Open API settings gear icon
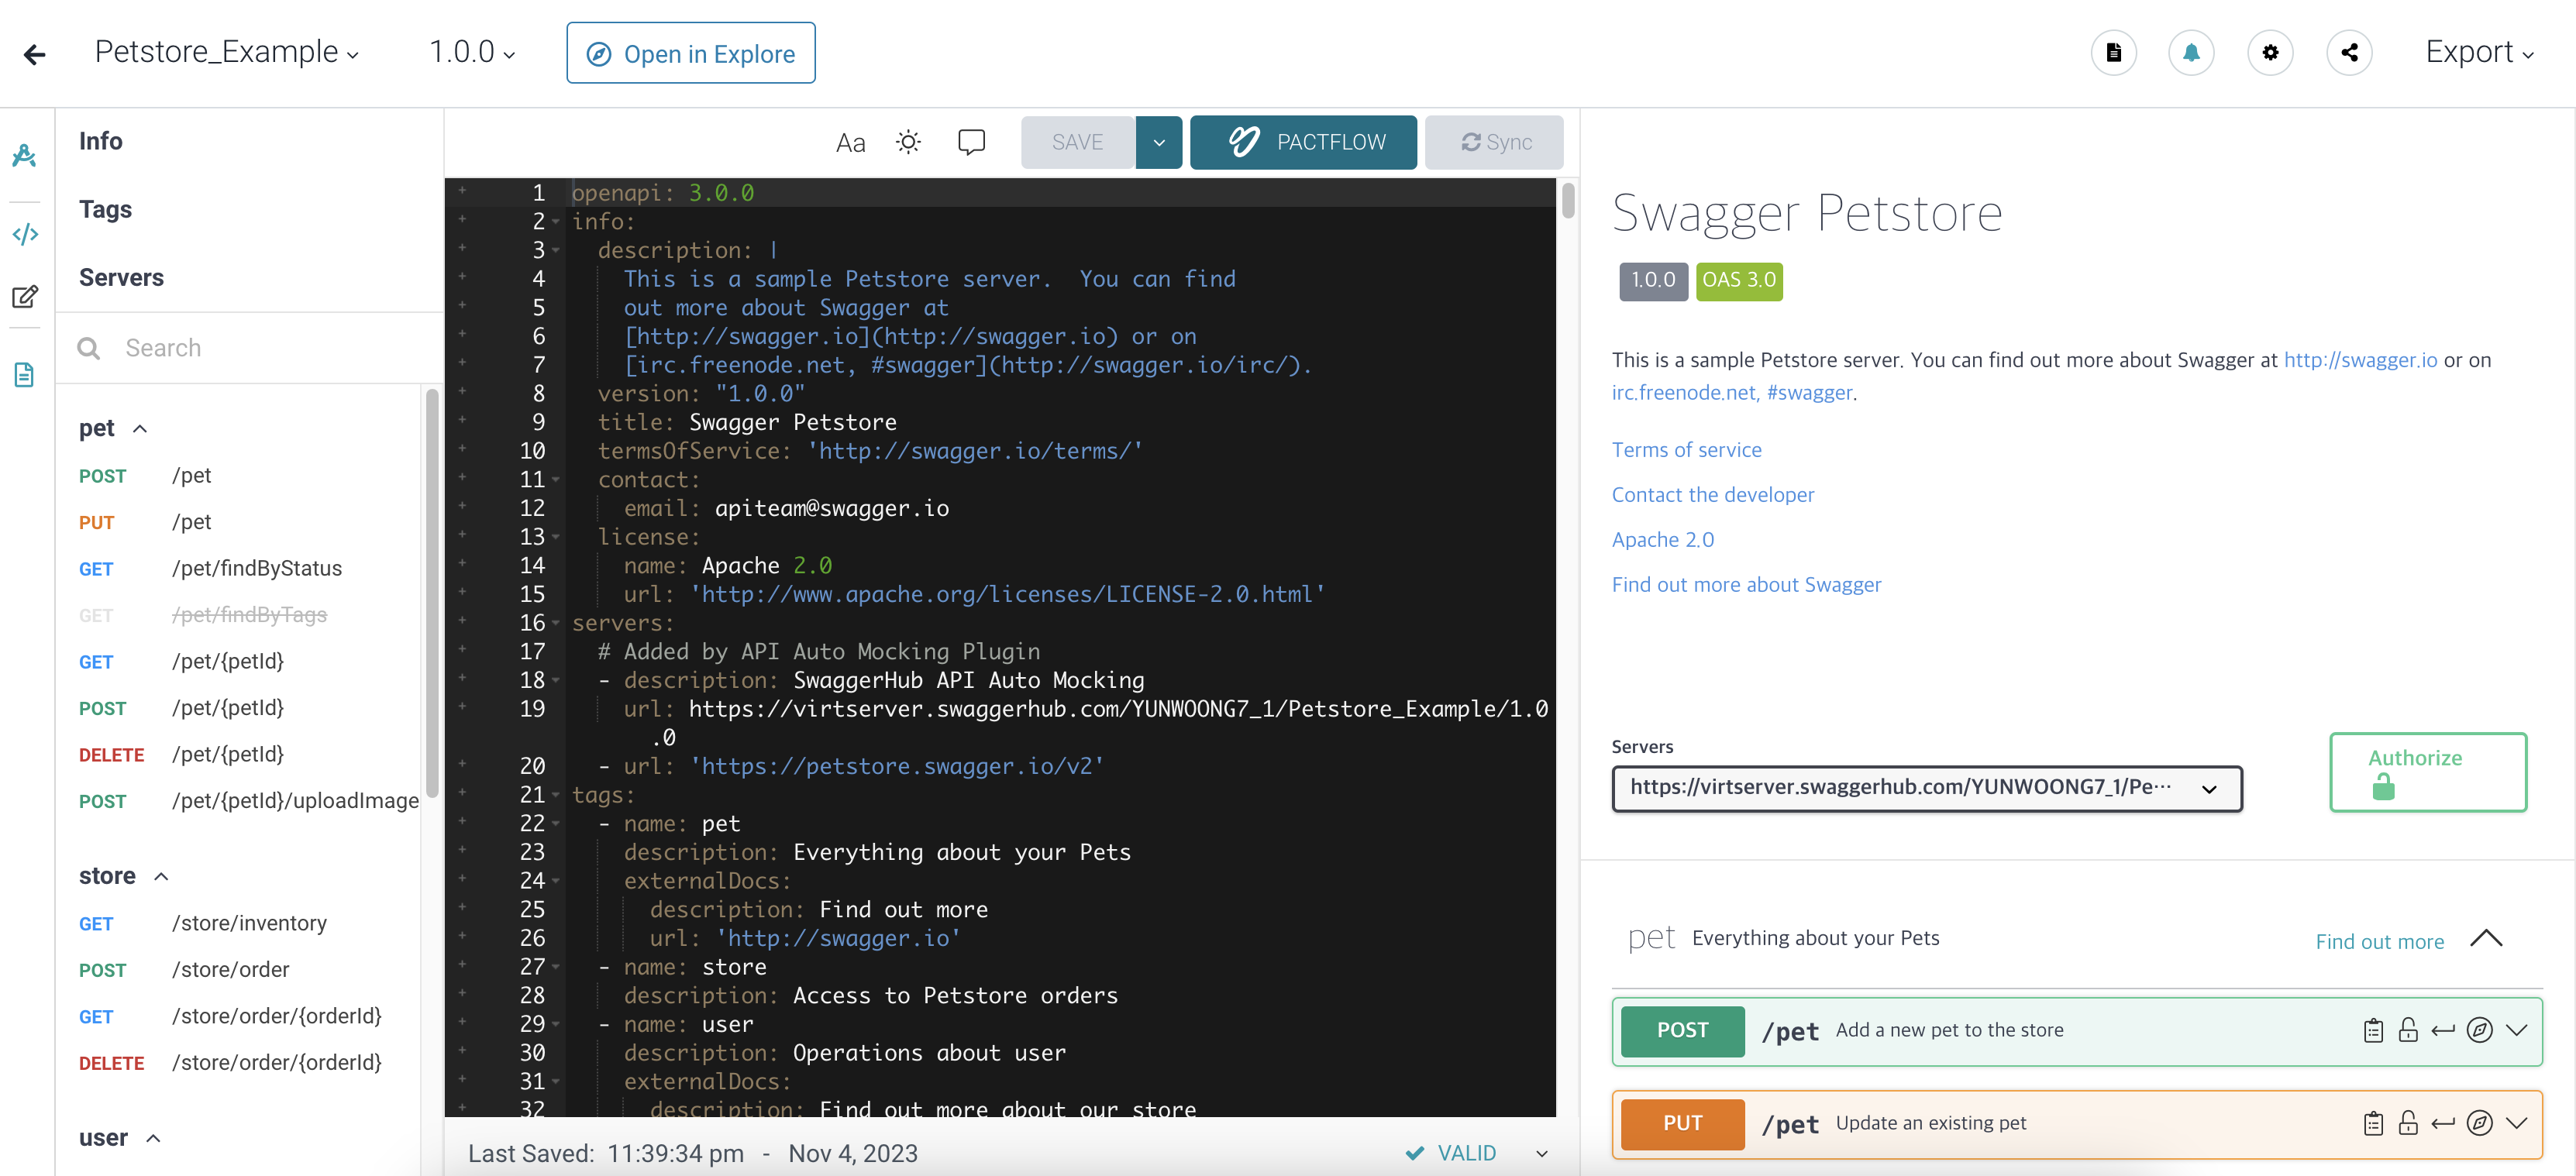Screen dimensions: 2576x1176 coord(2270,53)
